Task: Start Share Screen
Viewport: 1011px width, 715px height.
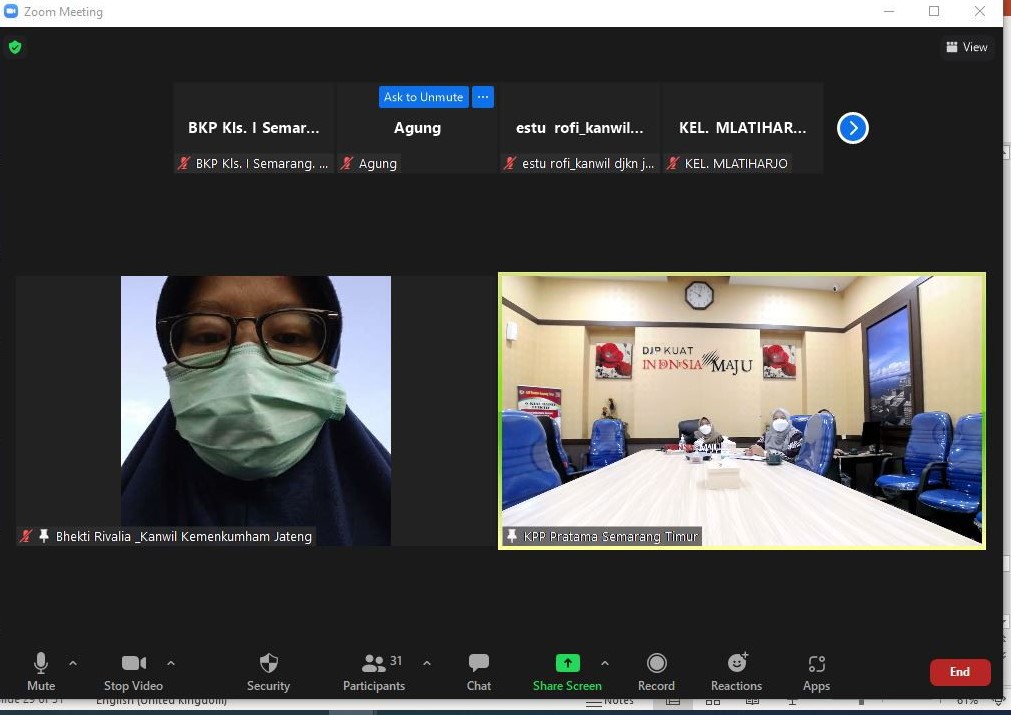Action: [x=567, y=670]
